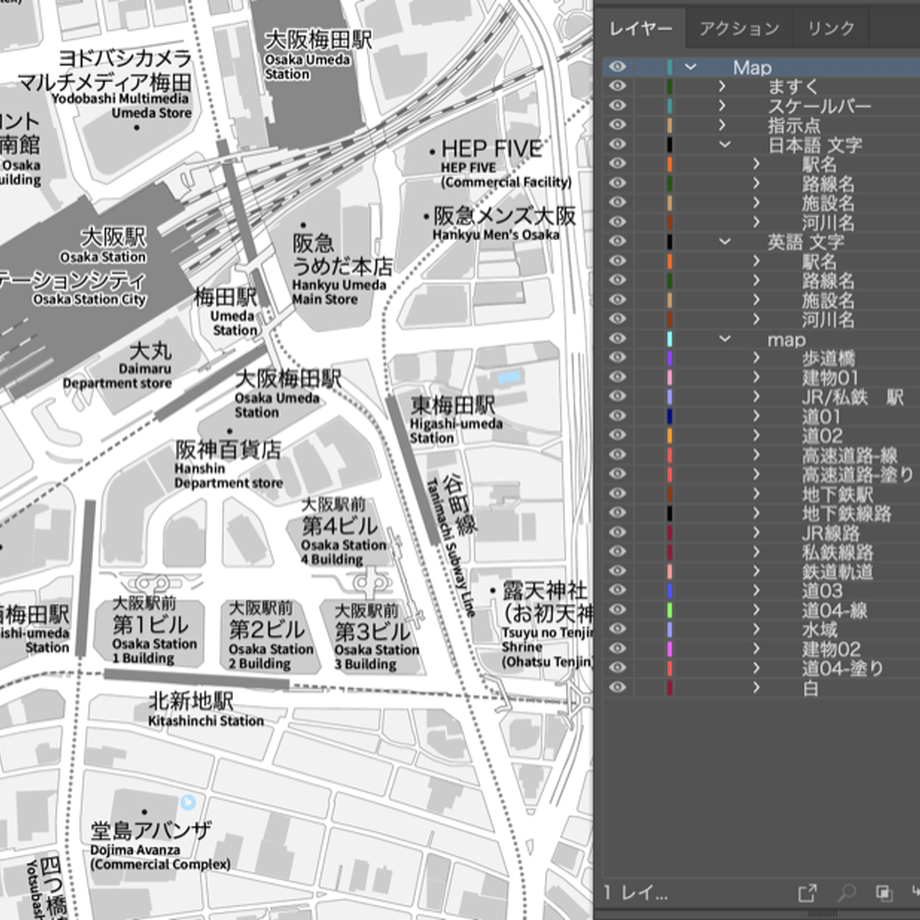Toggle the eye icon for 水域
The height and width of the screenshot is (920, 920).
tap(617, 629)
